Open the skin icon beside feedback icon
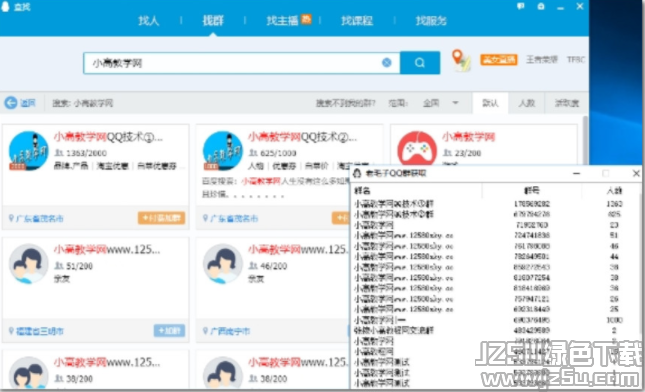 541,7
